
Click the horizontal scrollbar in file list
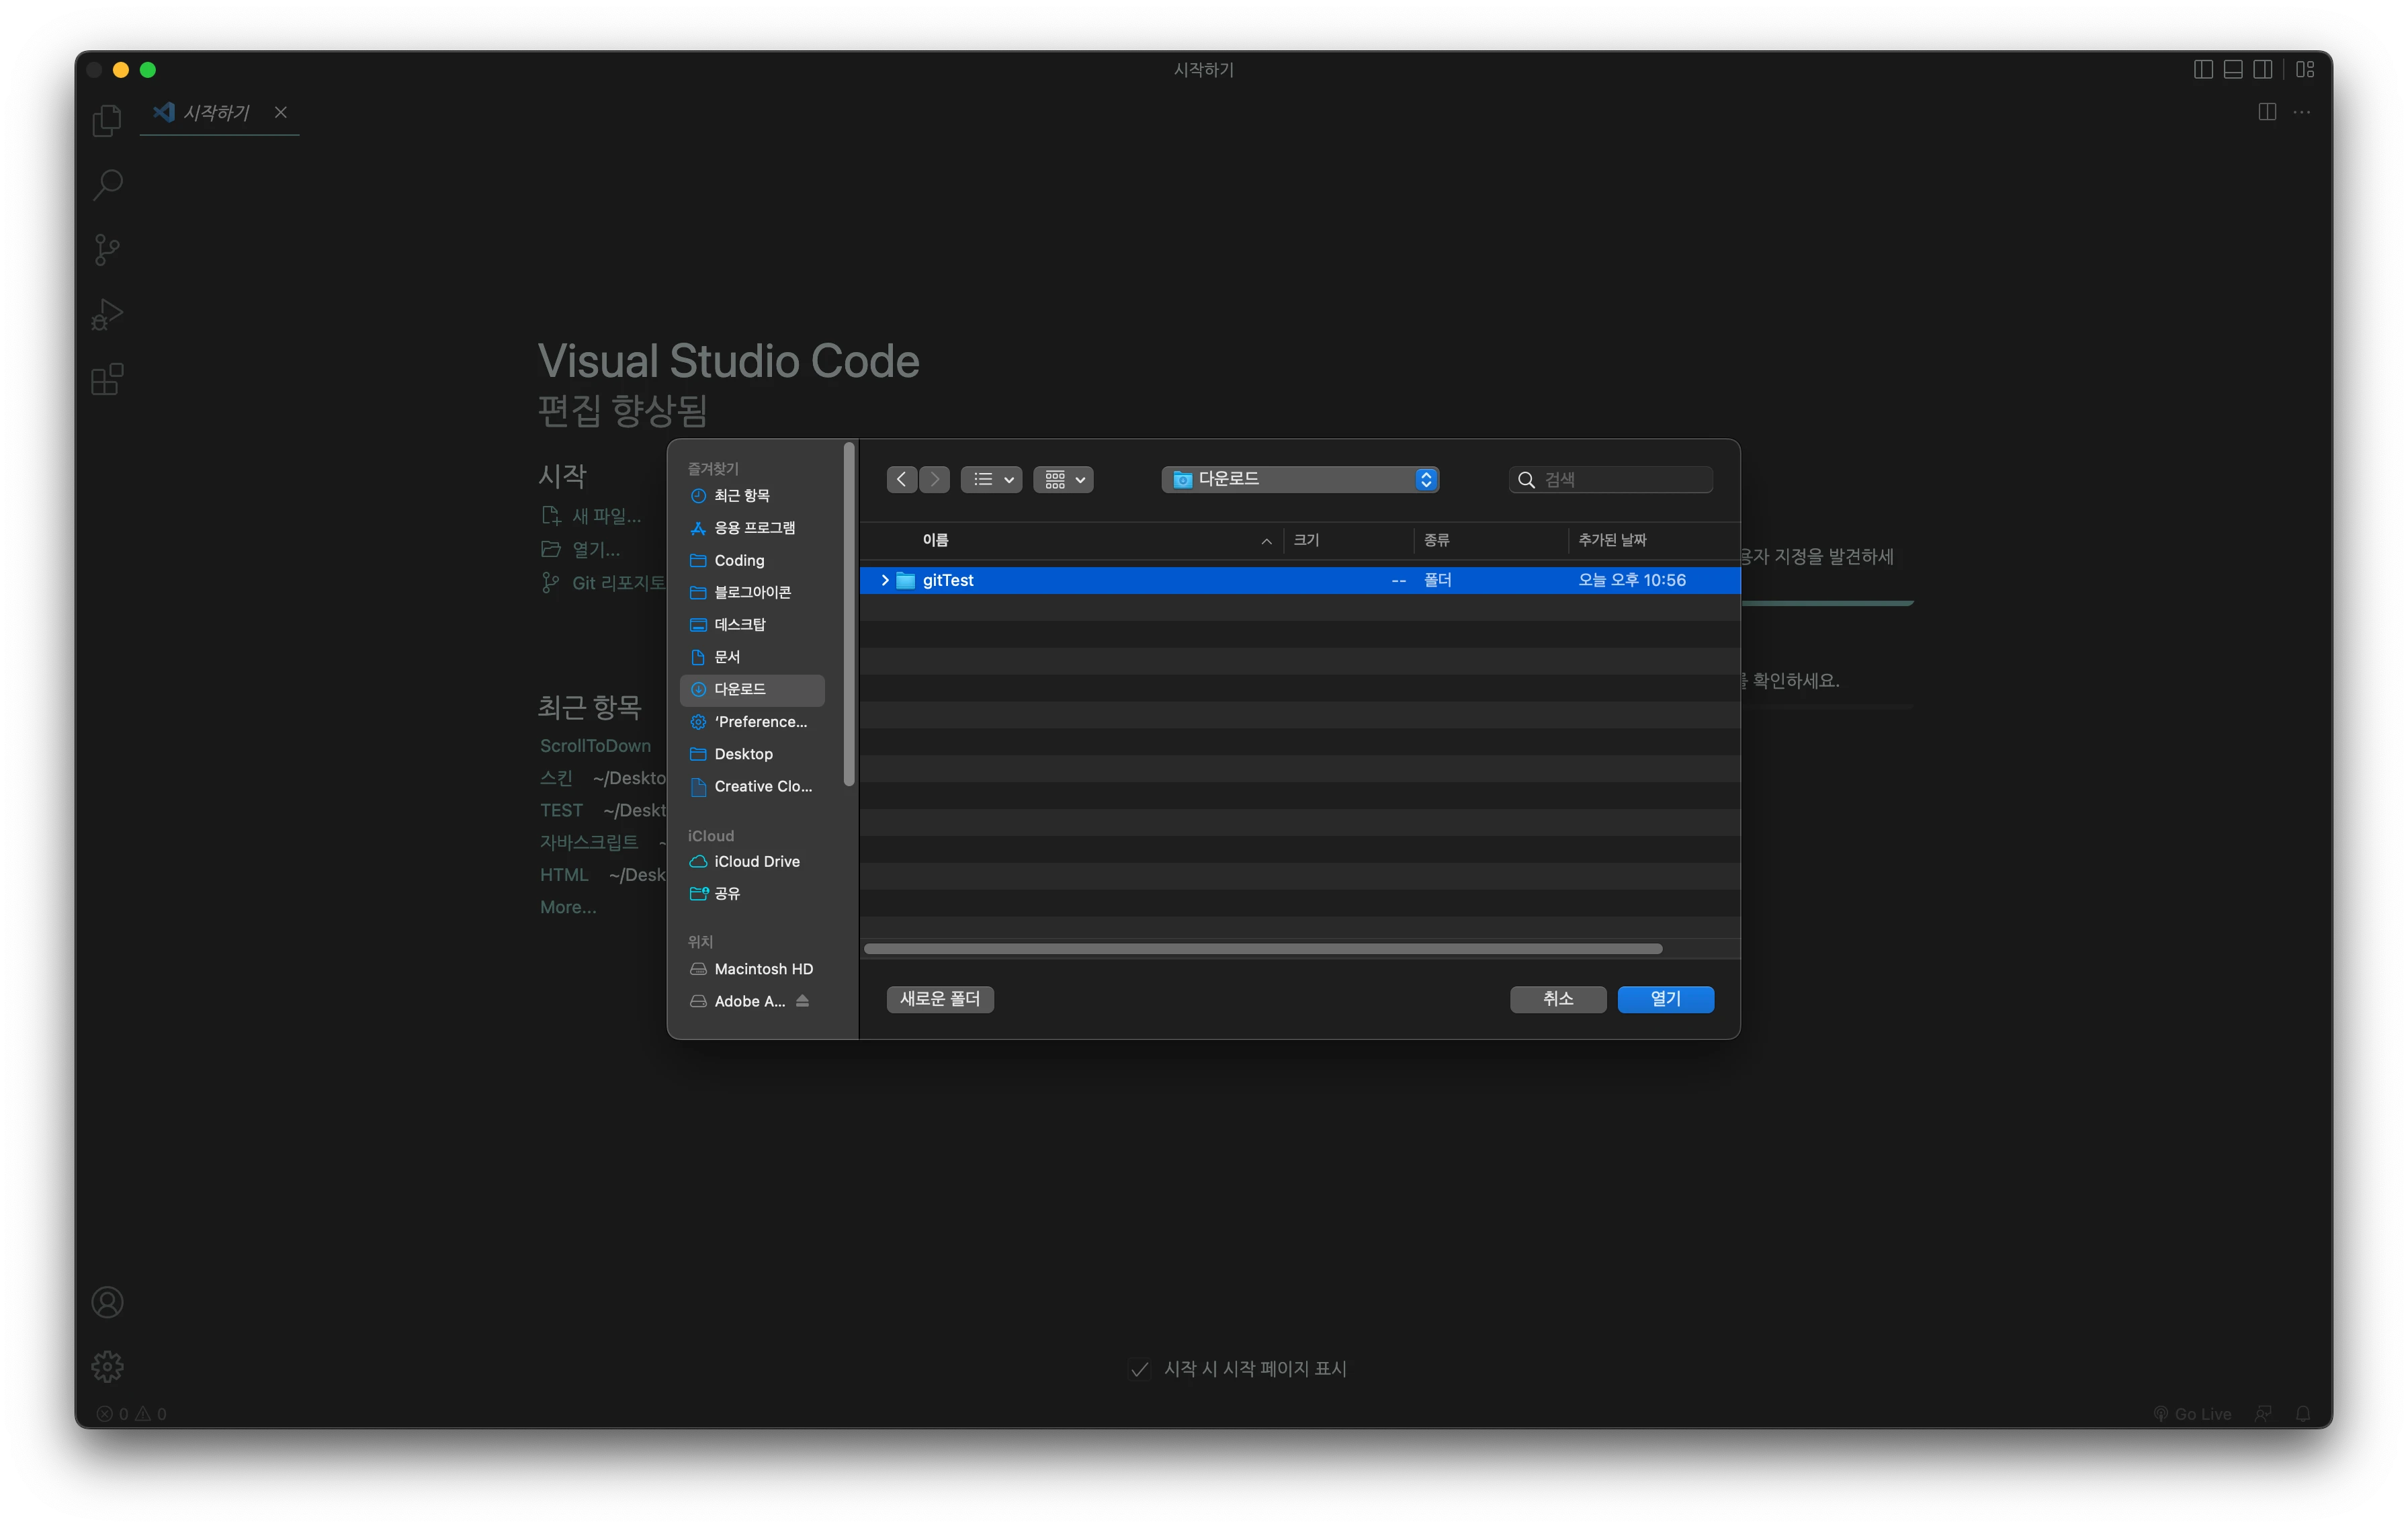(x=1262, y=949)
